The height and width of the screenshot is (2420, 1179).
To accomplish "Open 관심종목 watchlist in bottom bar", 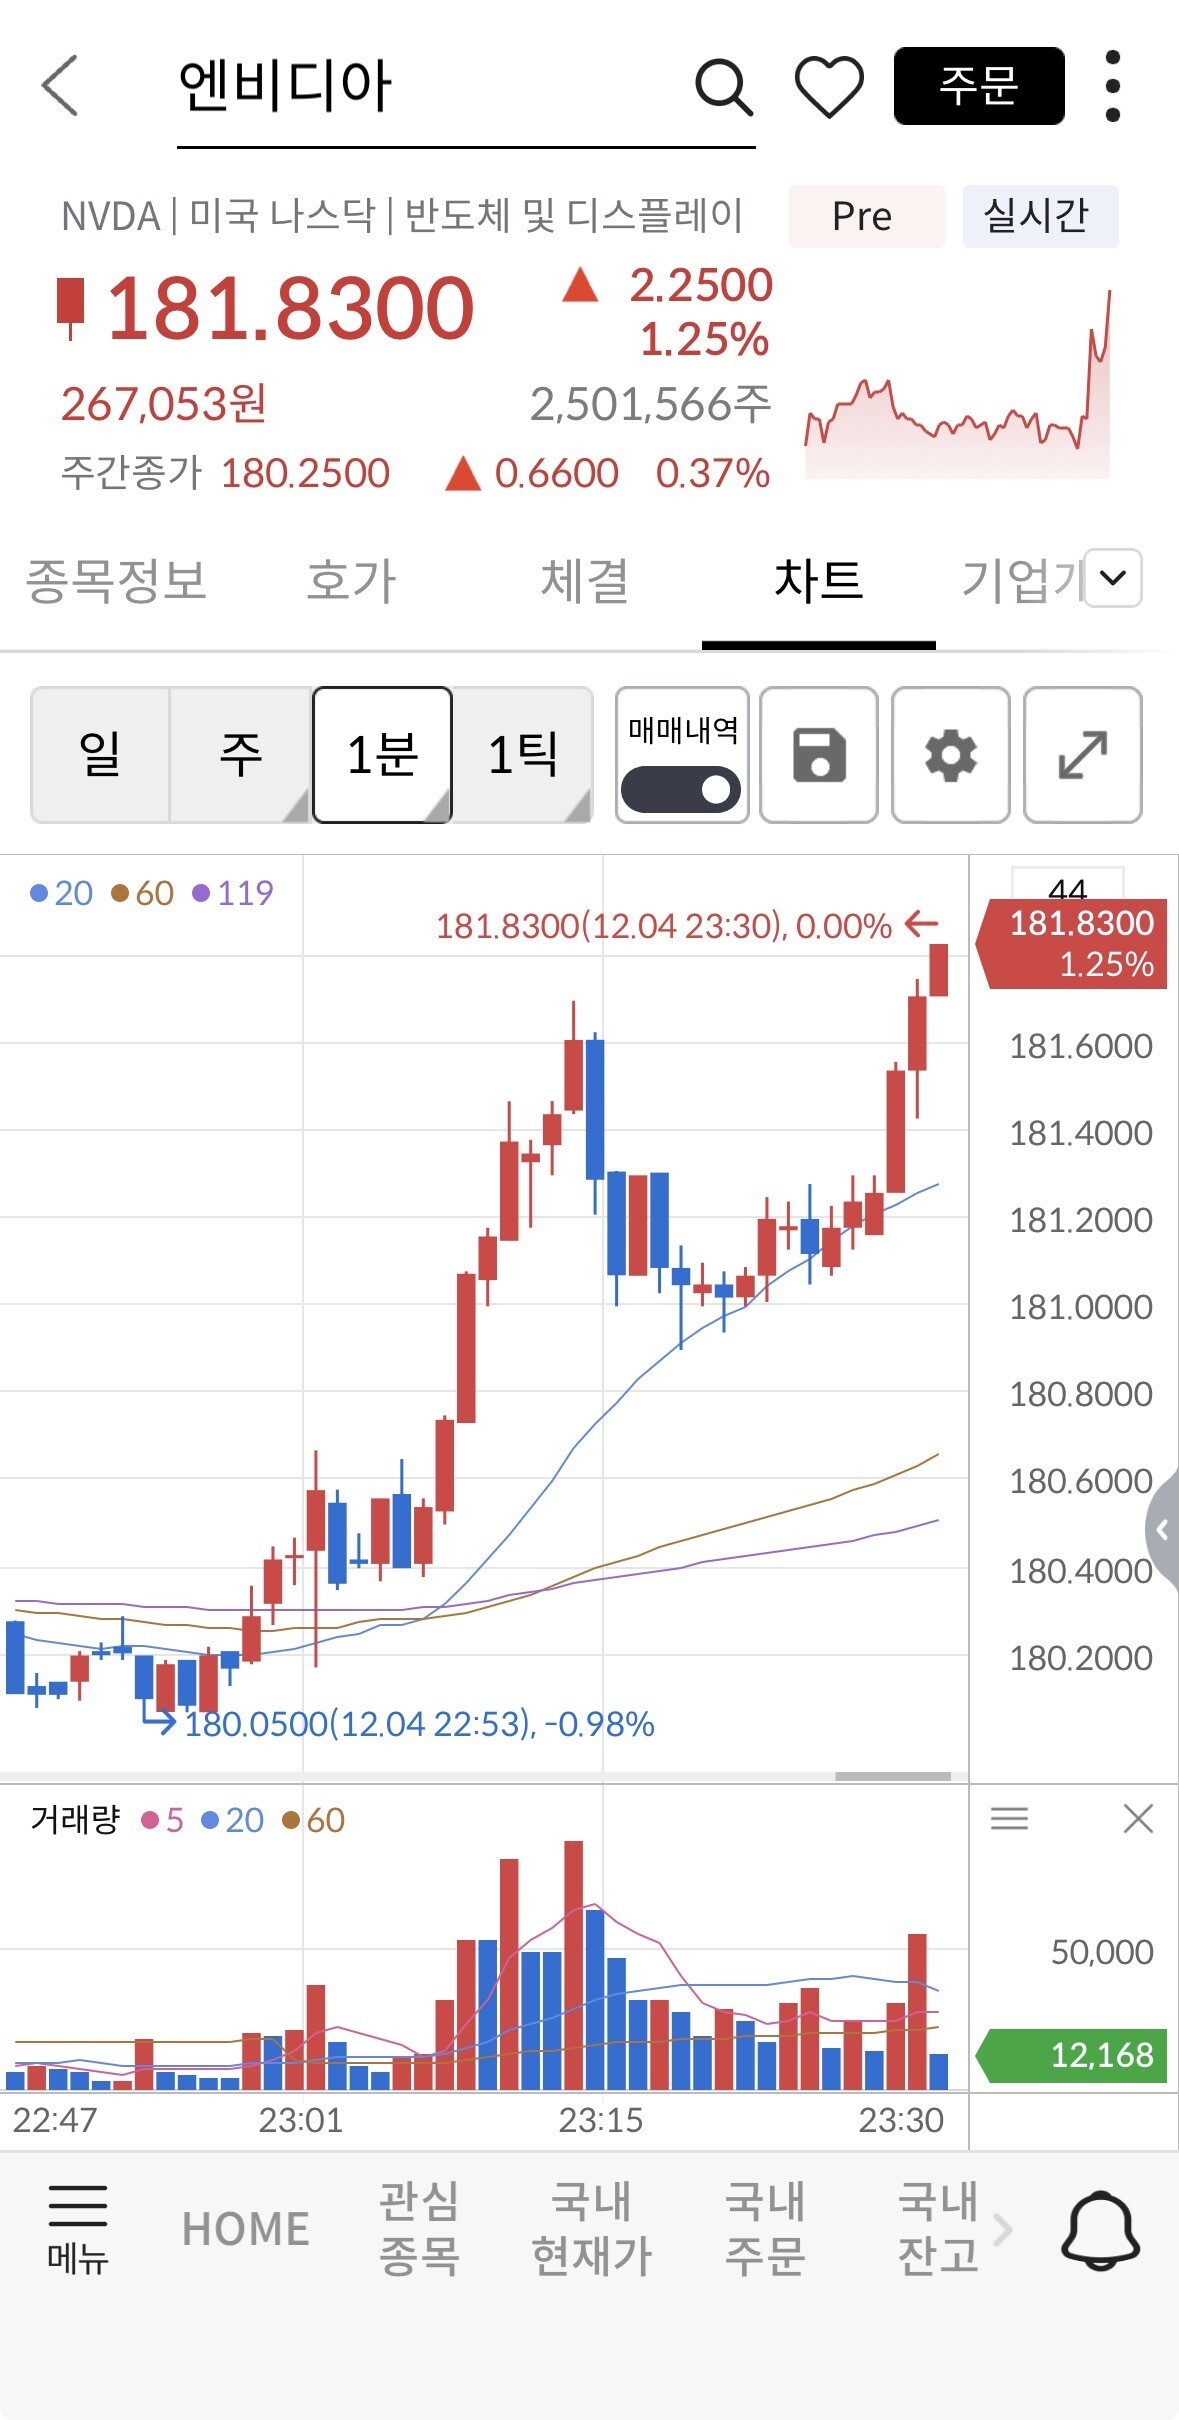I will coord(419,2229).
